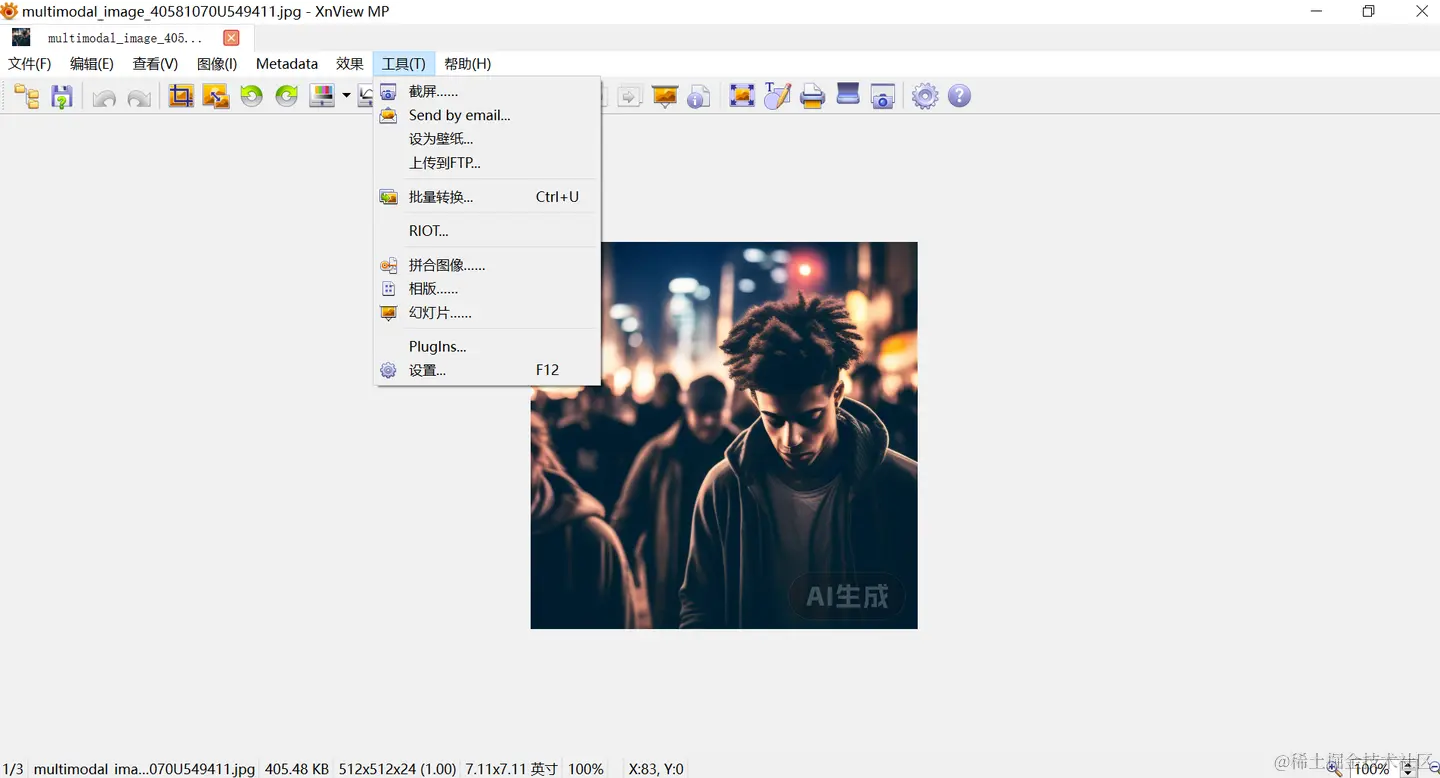Select 相版 menu entry
This screenshot has height=778, width=1440.
[x=487, y=289]
